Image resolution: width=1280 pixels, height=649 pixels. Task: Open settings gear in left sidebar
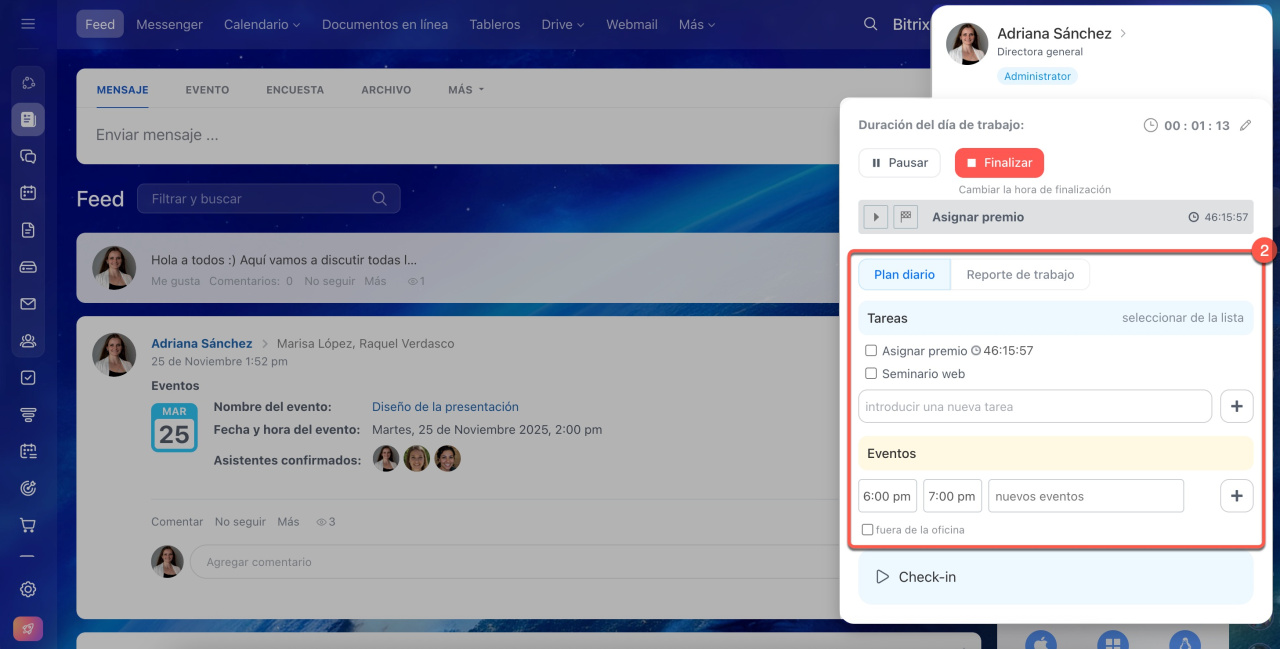(x=28, y=589)
